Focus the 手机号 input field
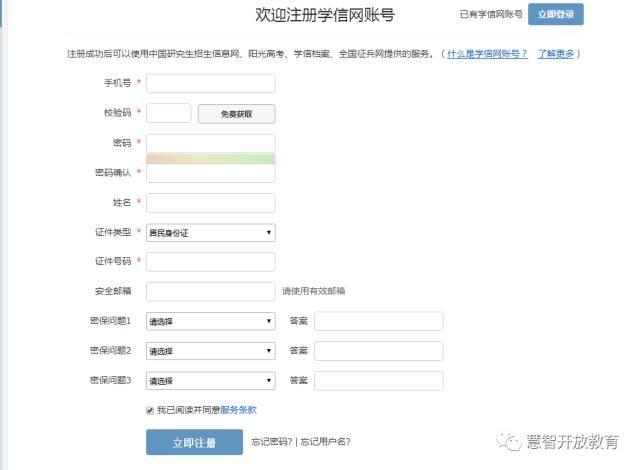The image size is (640, 470). point(211,83)
